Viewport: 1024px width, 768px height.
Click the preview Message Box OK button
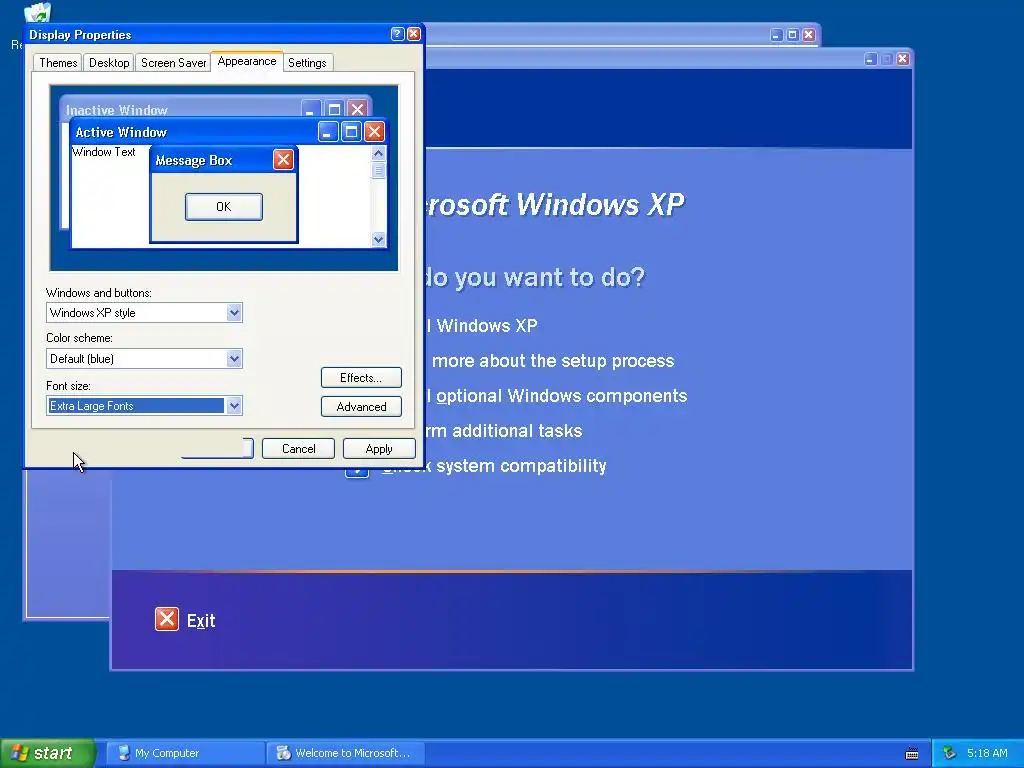coord(223,206)
